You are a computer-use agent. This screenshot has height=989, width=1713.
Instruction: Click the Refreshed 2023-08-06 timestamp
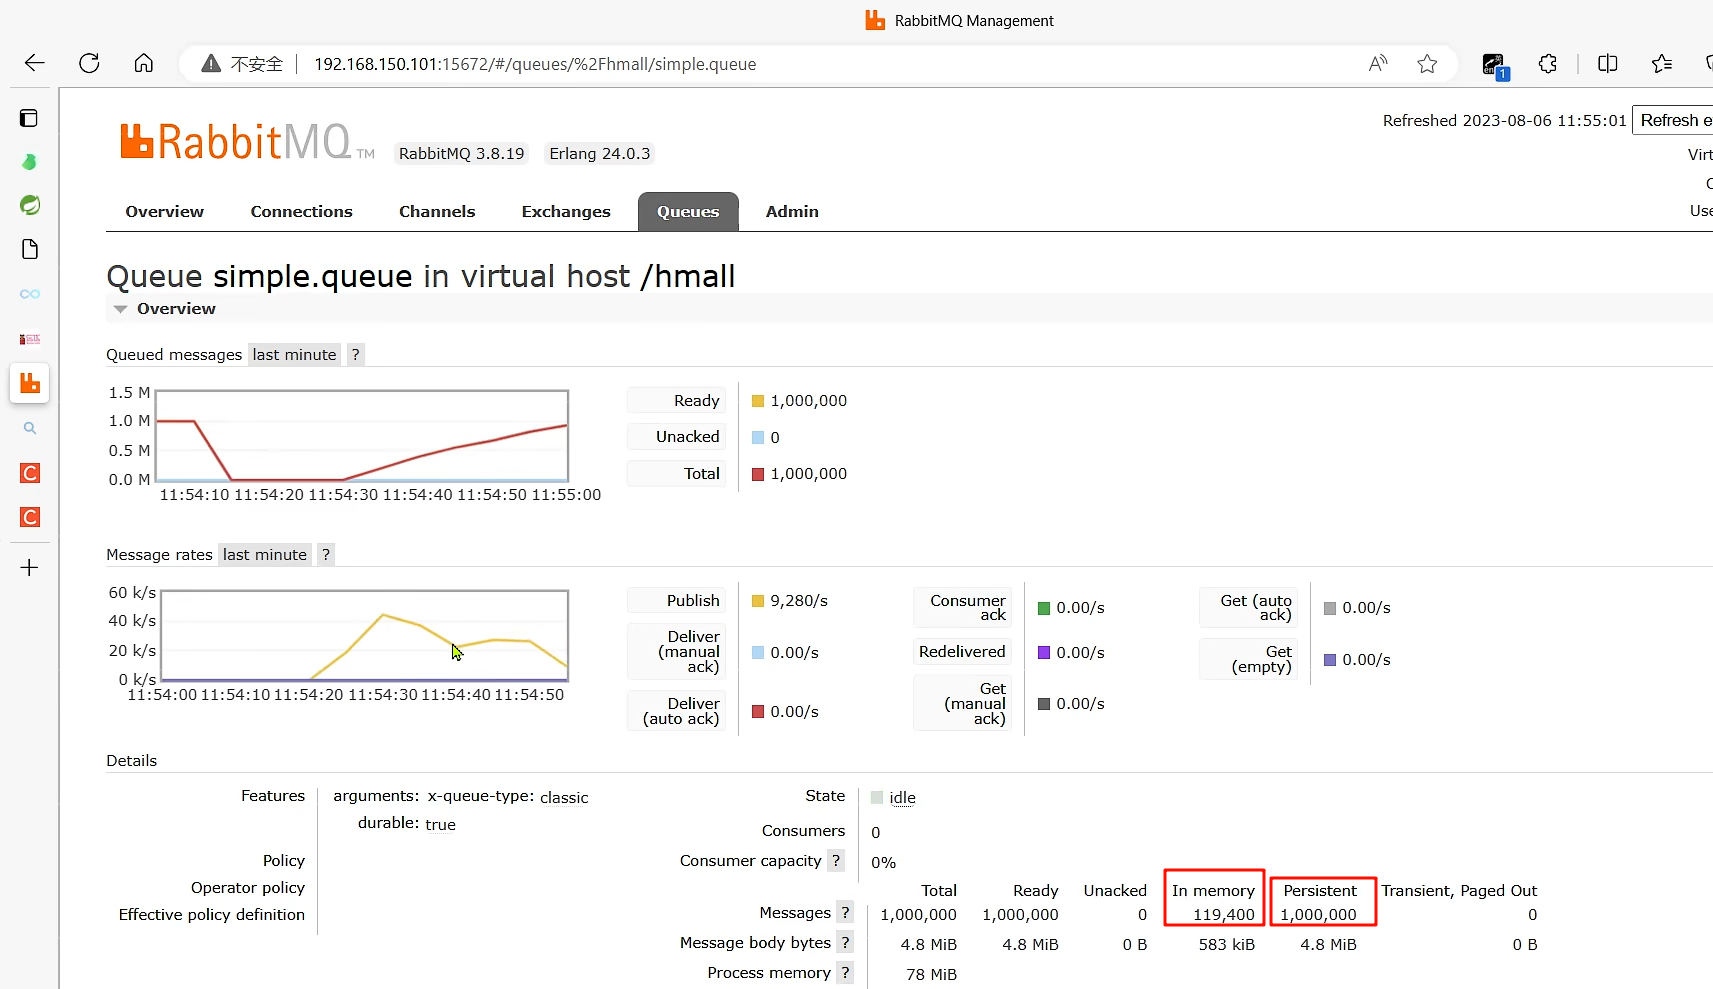tap(1504, 120)
